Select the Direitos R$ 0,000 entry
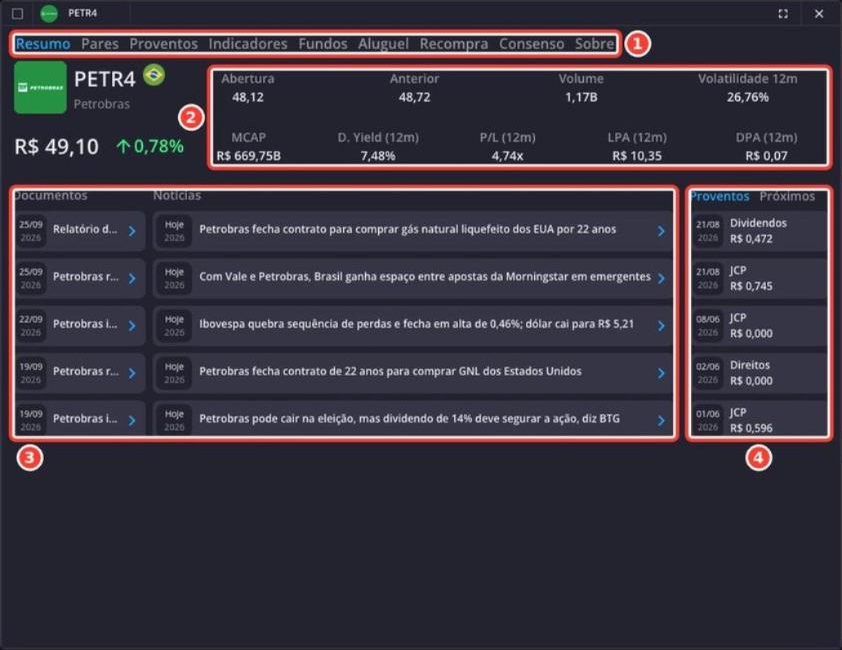This screenshot has height=650, width=842. (x=759, y=373)
